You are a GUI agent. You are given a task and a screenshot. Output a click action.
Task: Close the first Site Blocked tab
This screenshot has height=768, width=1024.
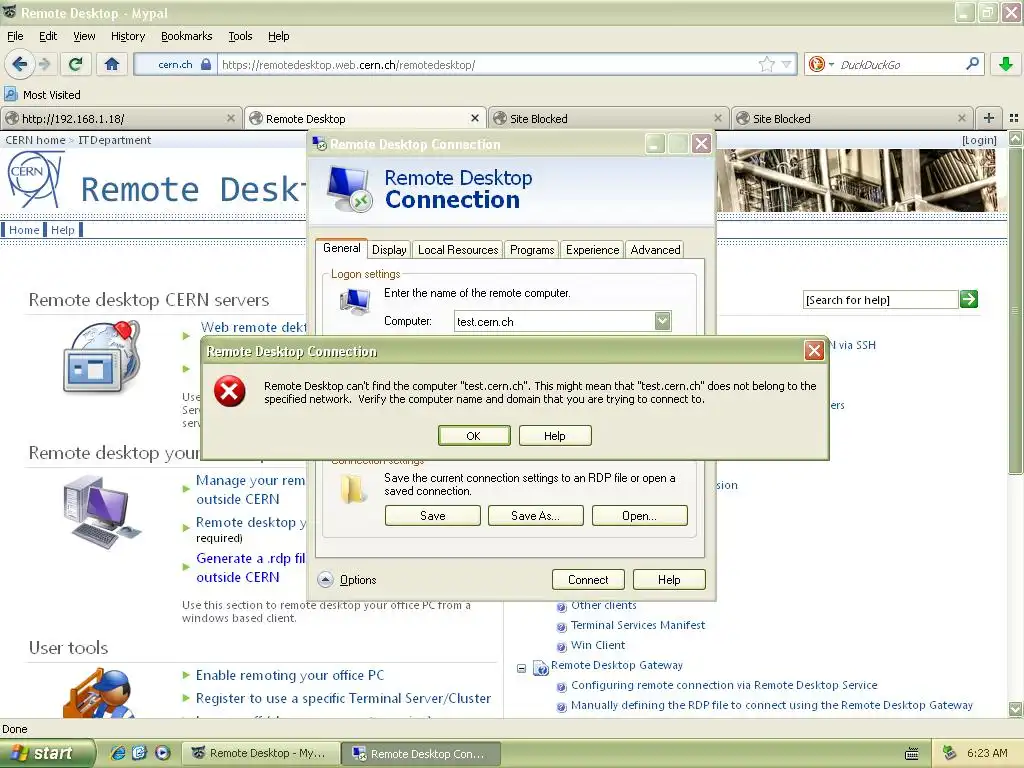point(718,118)
